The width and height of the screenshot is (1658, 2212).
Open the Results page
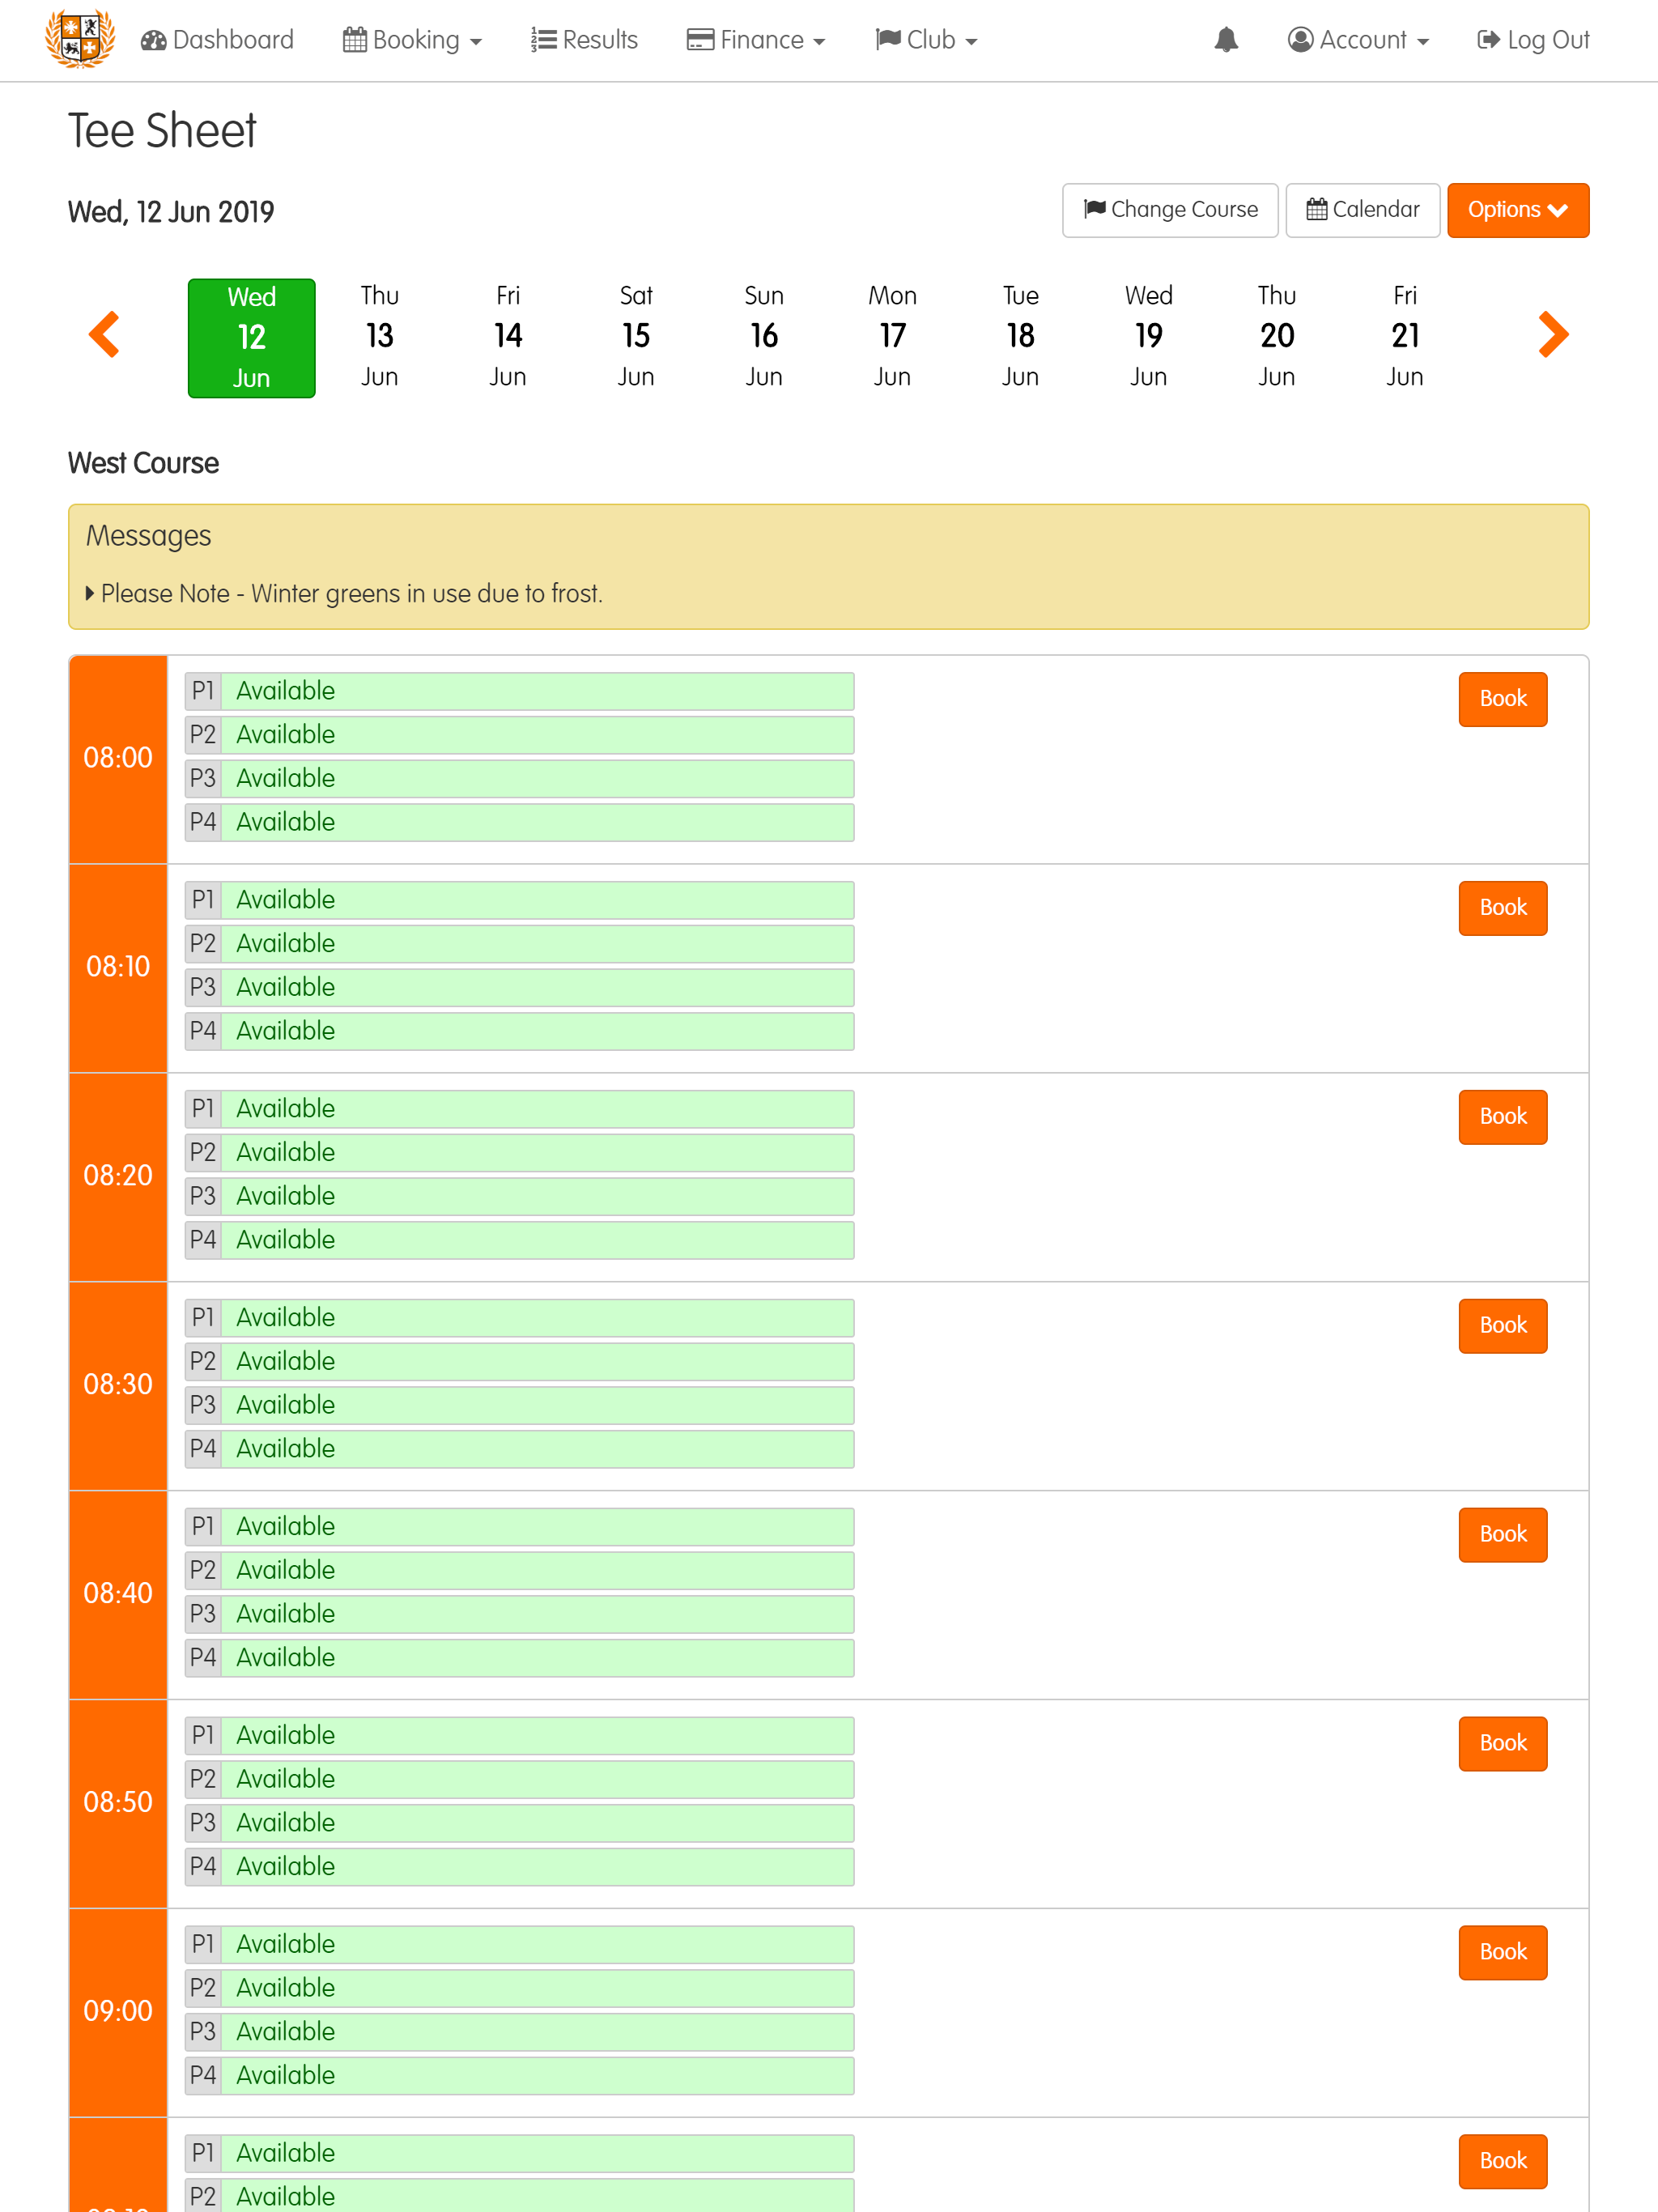coord(584,40)
